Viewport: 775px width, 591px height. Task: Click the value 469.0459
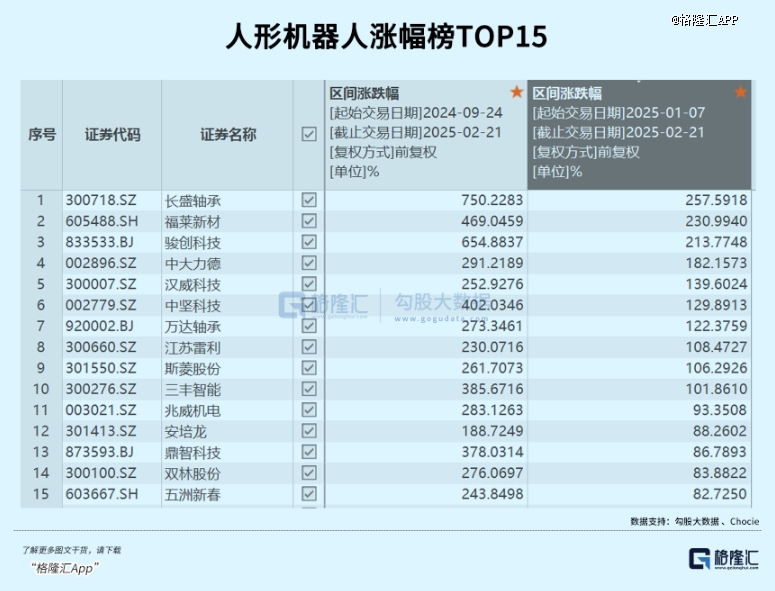point(492,221)
